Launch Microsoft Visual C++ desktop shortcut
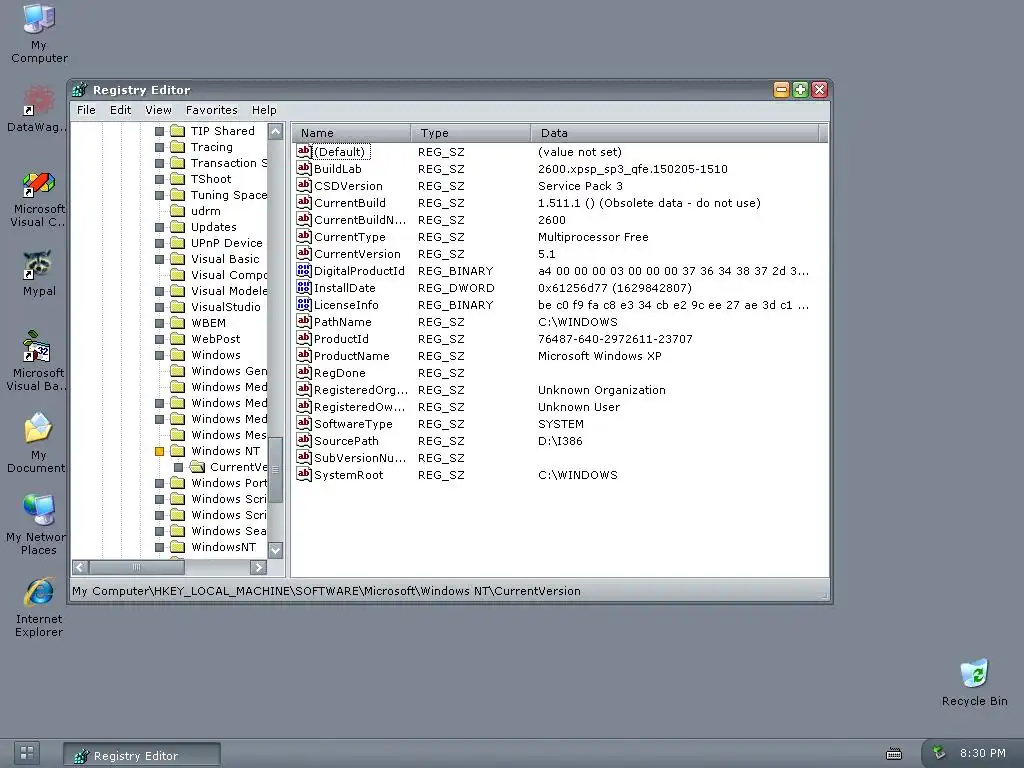Screen dimensions: 1024x768 pyautogui.click(x=39, y=199)
